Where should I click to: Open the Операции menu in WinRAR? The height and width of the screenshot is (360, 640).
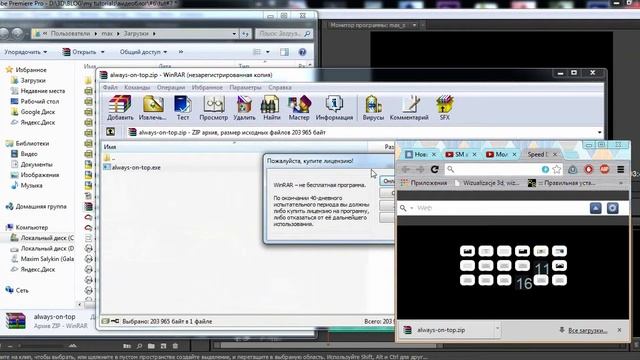pyautogui.click(x=171, y=87)
